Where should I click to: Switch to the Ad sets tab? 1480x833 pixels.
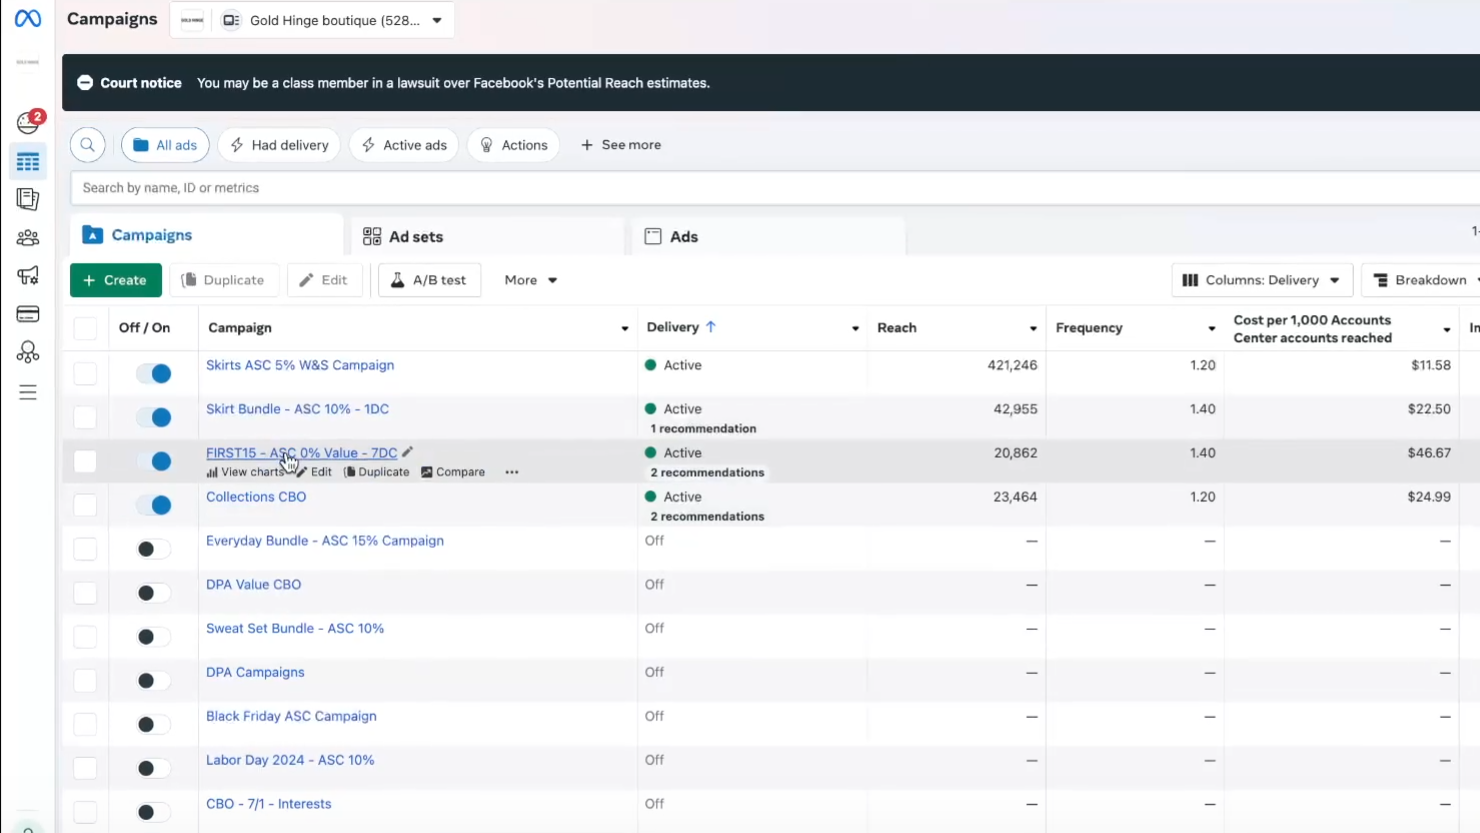pyautogui.click(x=415, y=237)
